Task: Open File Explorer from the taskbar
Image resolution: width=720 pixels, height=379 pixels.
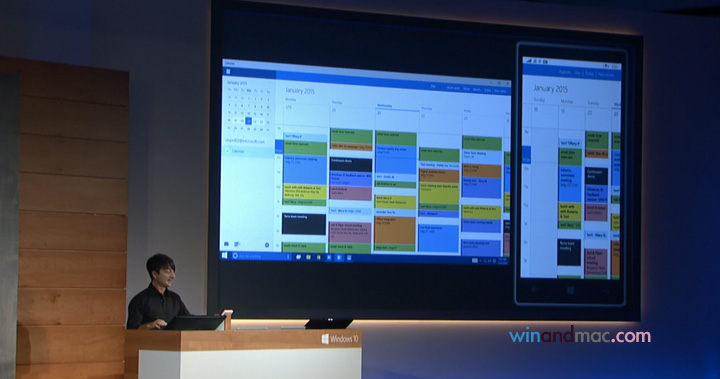Action: (x=309, y=257)
